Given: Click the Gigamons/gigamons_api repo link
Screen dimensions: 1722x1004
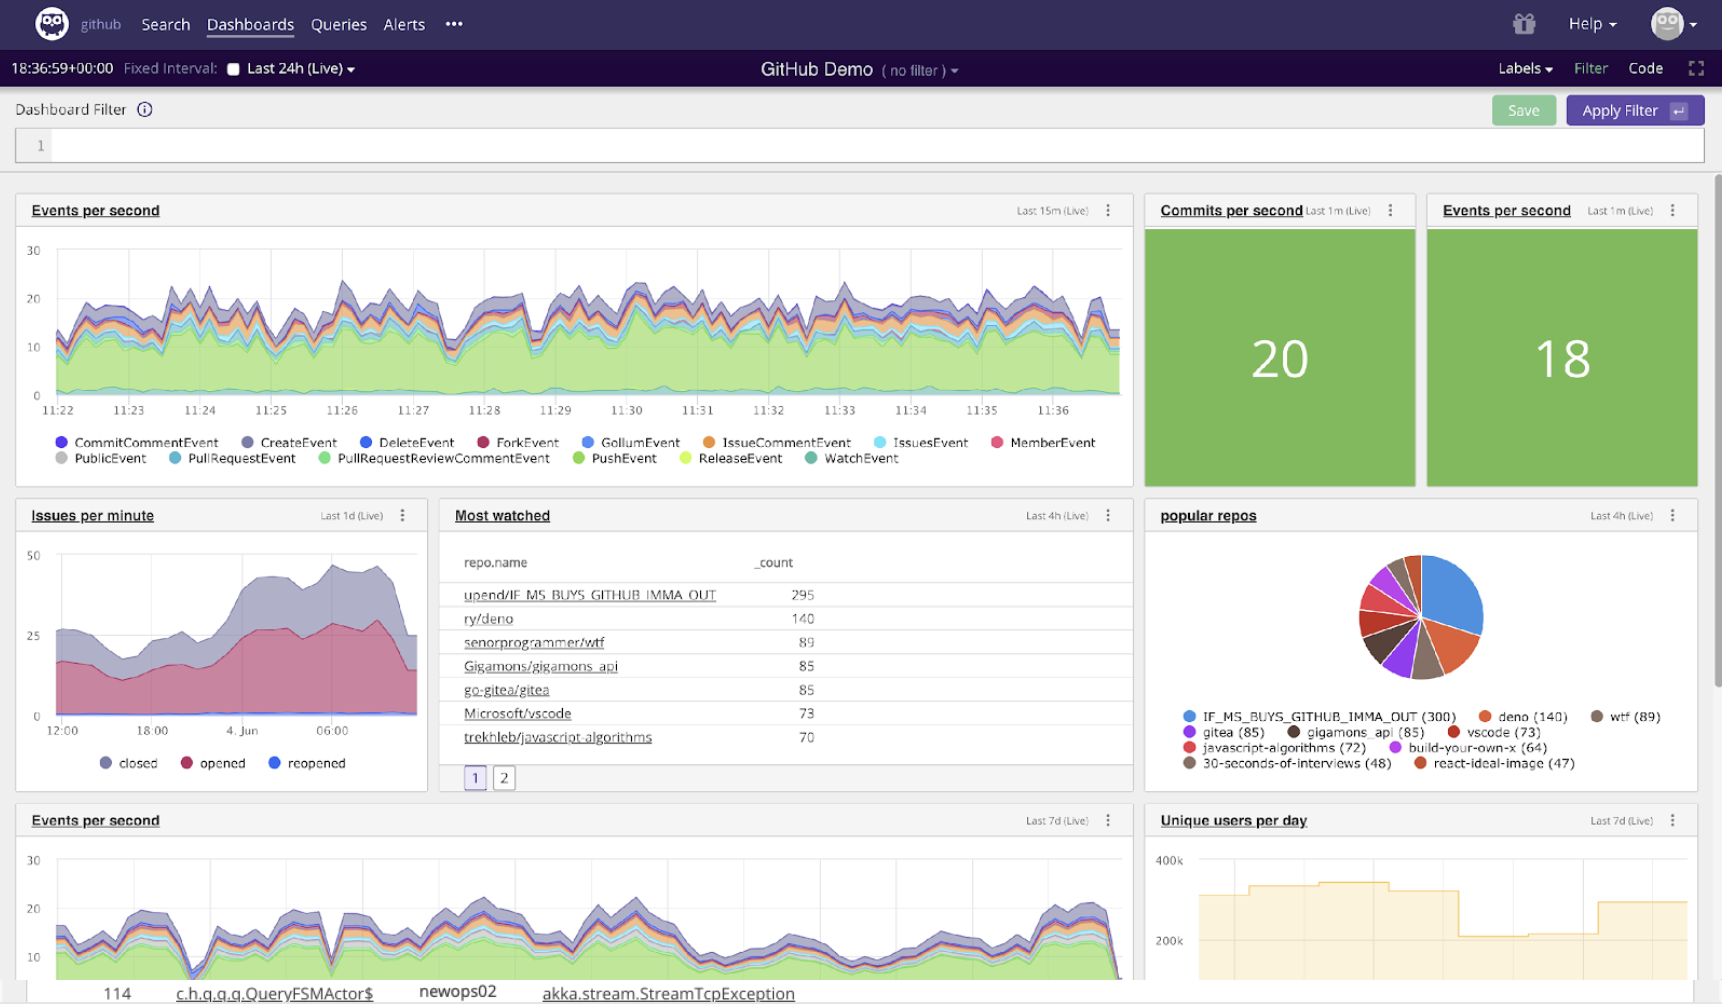Looking at the screenshot, I should 541,666.
